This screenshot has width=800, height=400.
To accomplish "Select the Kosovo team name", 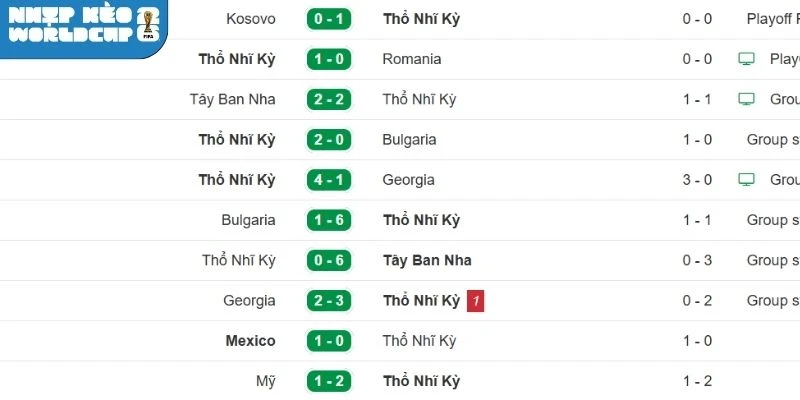I will 251,19.
